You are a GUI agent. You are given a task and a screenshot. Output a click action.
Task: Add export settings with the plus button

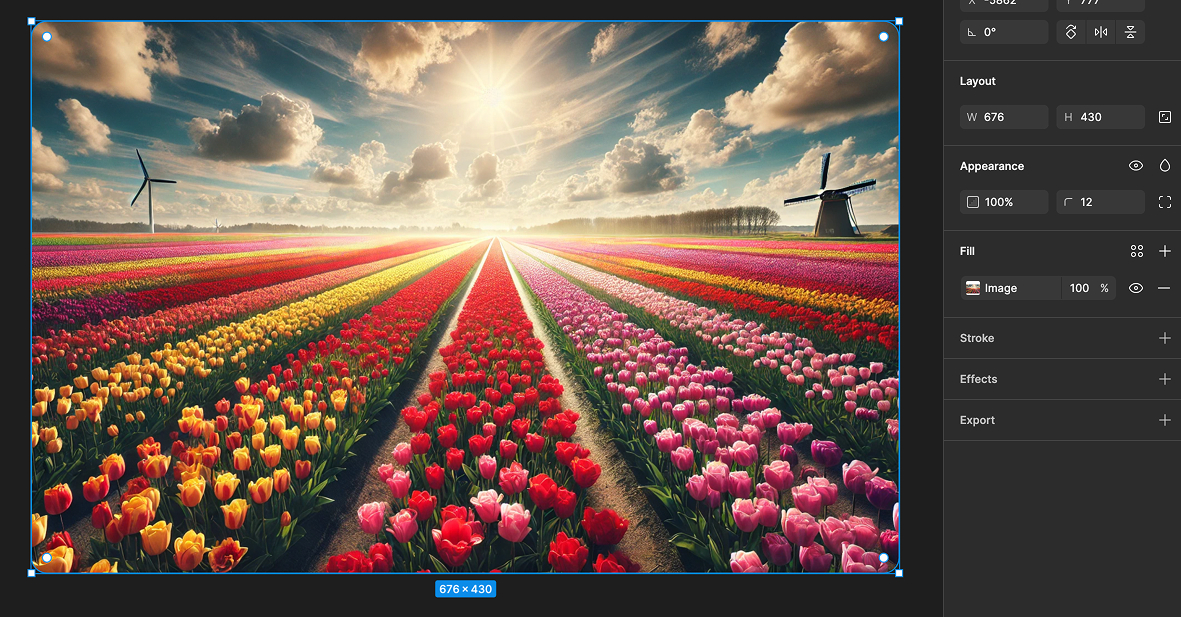point(1165,420)
